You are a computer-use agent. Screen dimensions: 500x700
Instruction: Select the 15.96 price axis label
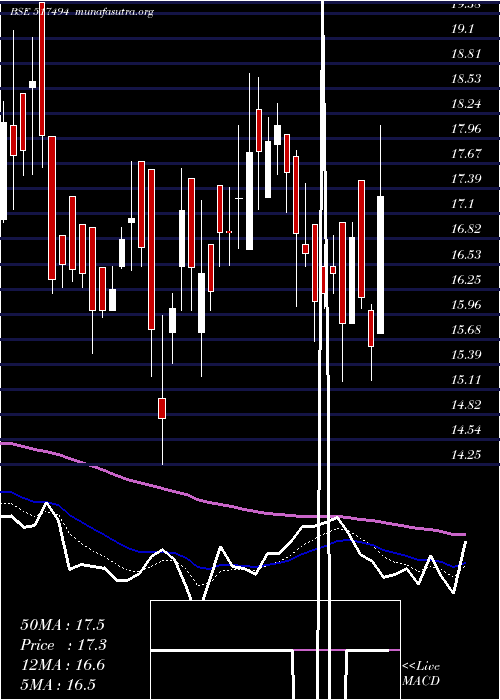pyautogui.click(x=466, y=305)
